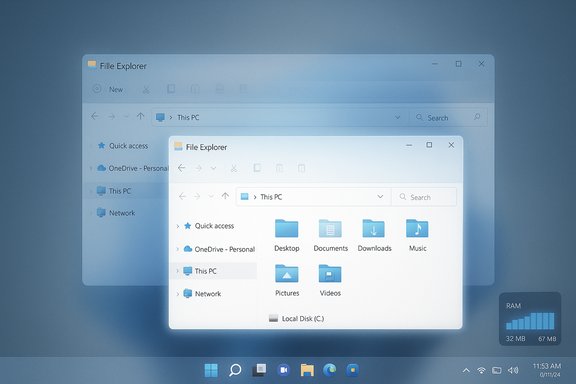The height and width of the screenshot is (384, 576).
Task: Open the Downloads folder
Action: [374, 235]
